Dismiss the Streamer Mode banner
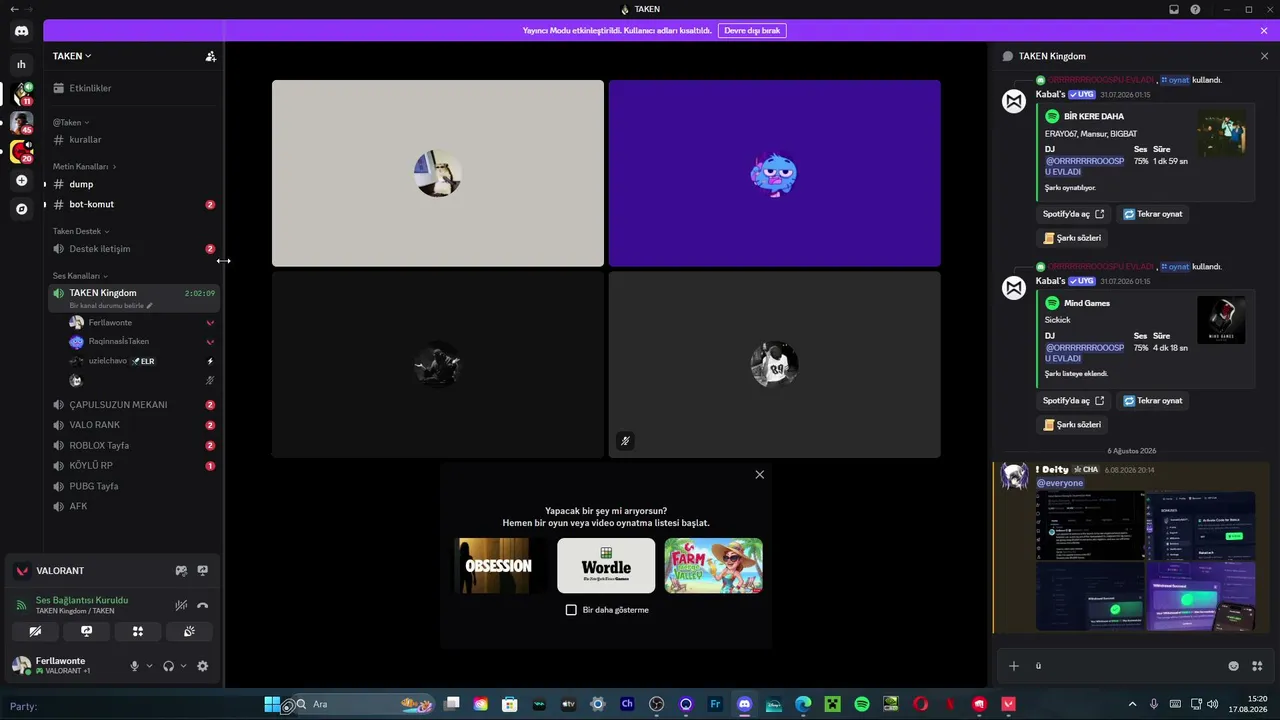1280x720 pixels. pos(1264,31)
